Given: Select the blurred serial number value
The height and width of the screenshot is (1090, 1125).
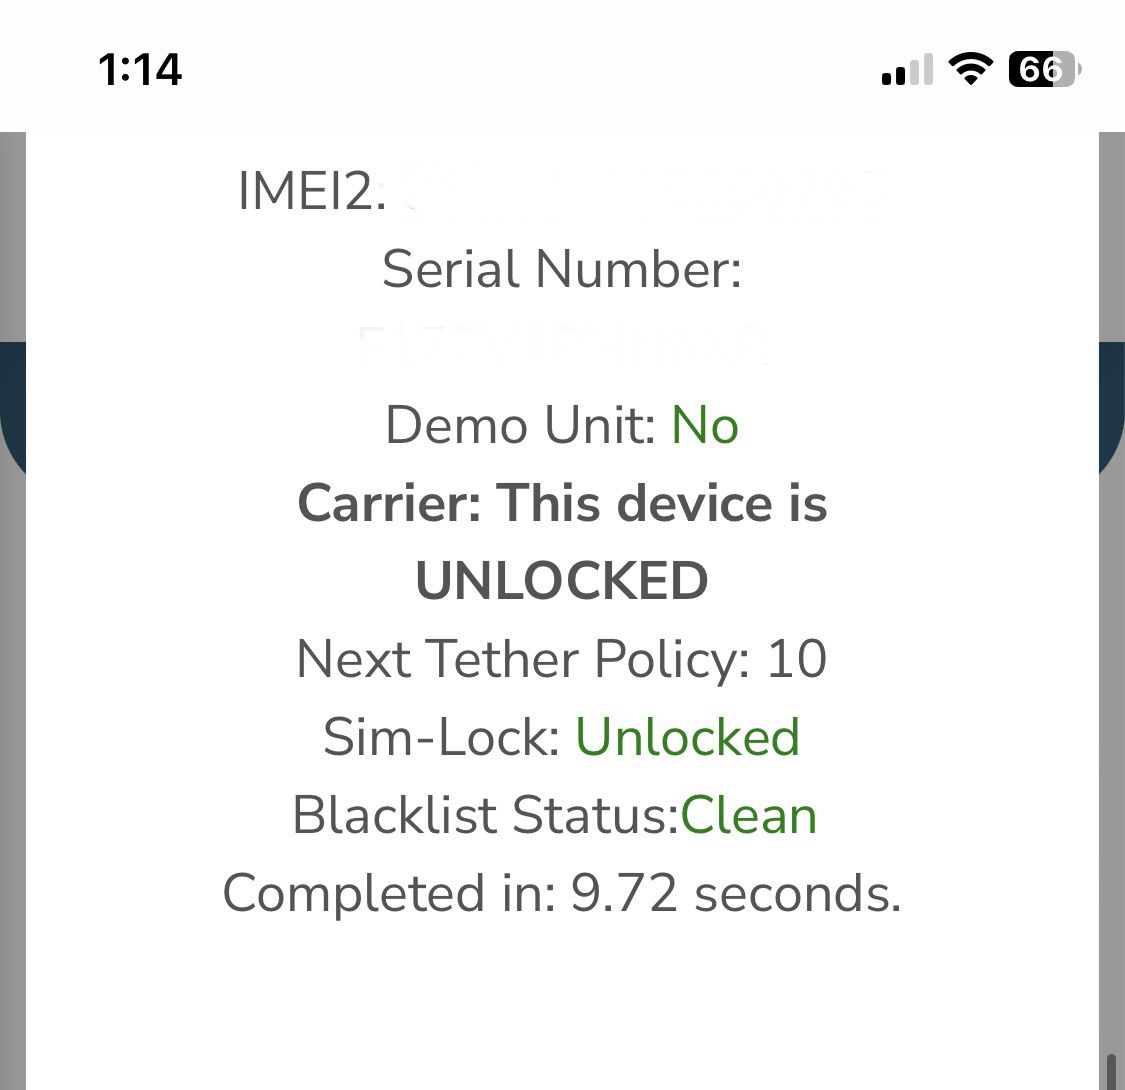Looking at the screenshot, I should coord(562,345).
